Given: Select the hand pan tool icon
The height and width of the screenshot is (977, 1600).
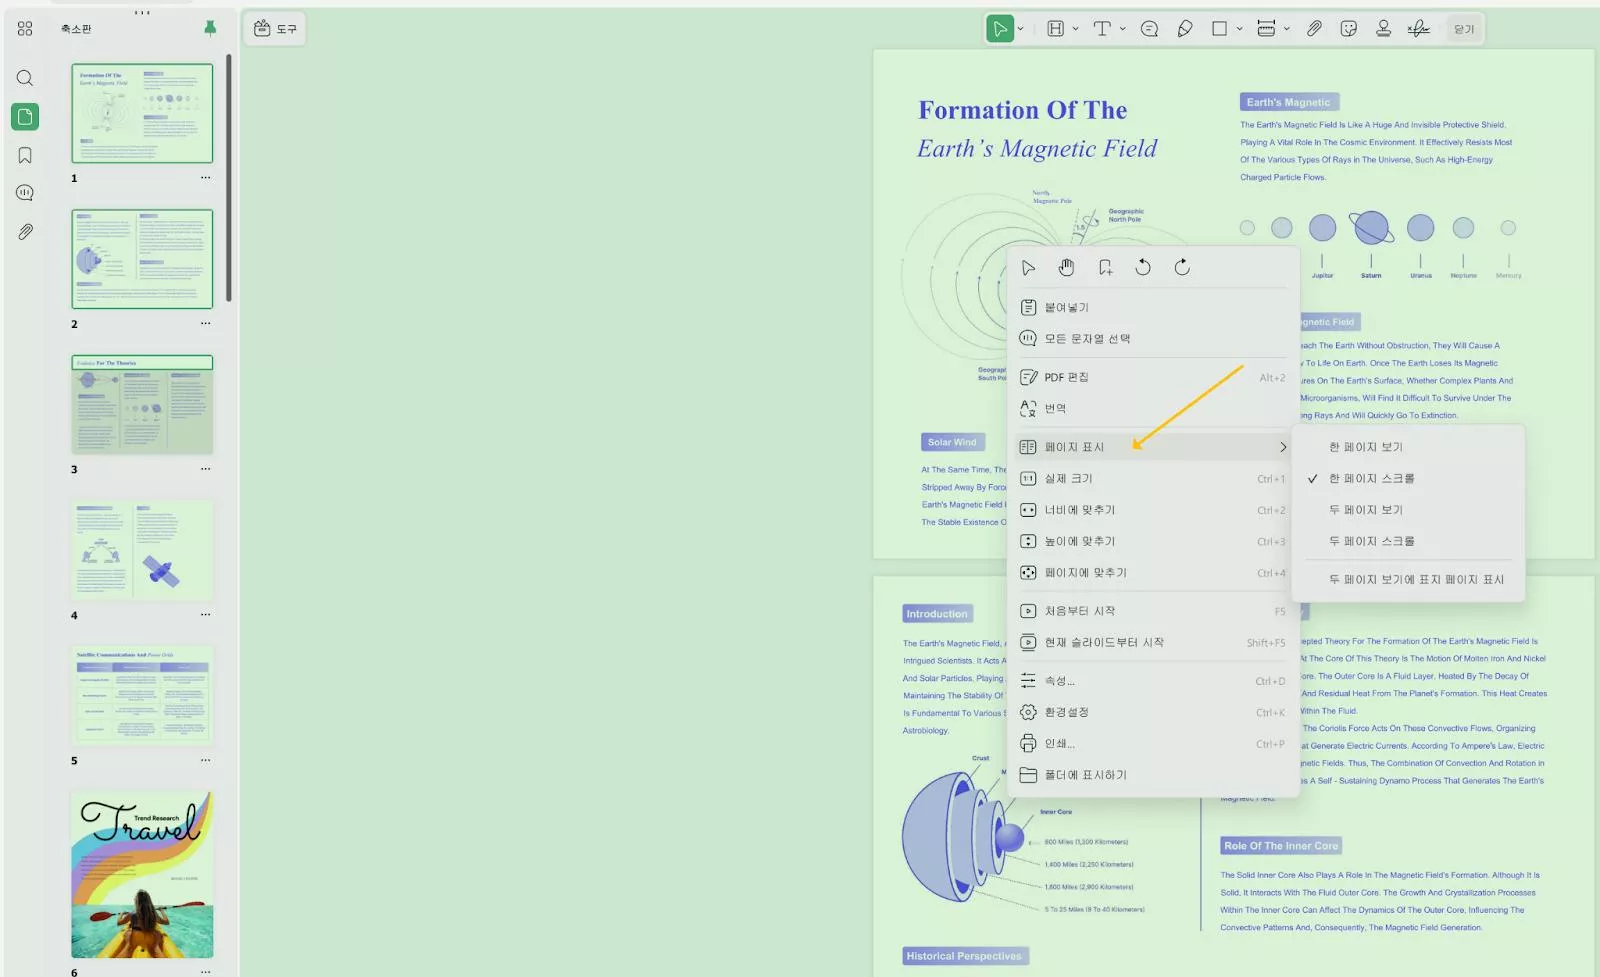Looking at the screenshot, I should pyautogui.click(x=1066, y=267).
